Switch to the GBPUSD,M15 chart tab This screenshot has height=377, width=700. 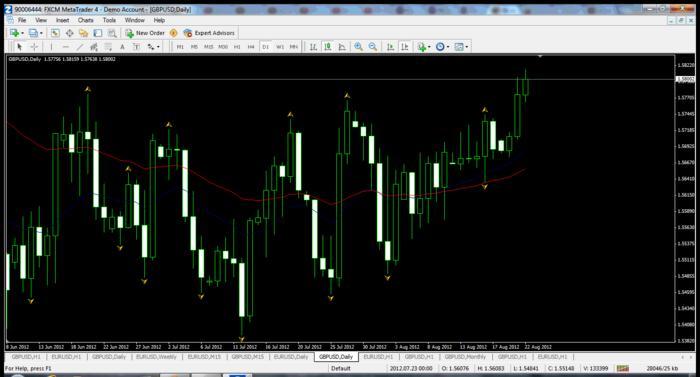point(247,357)
